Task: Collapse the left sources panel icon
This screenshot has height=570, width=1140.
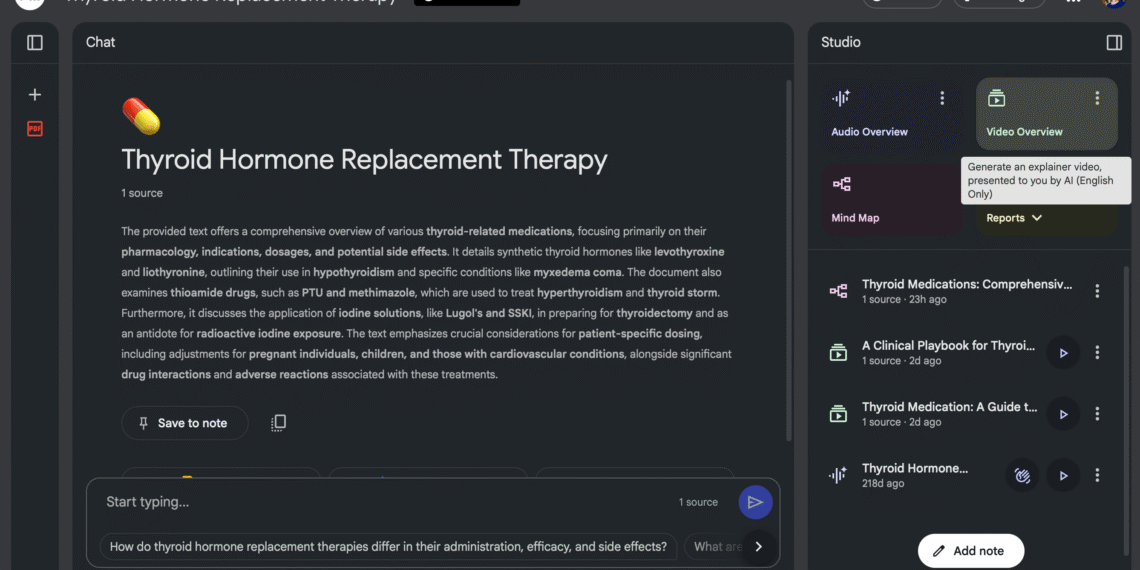Action: (x=35, y=42)
